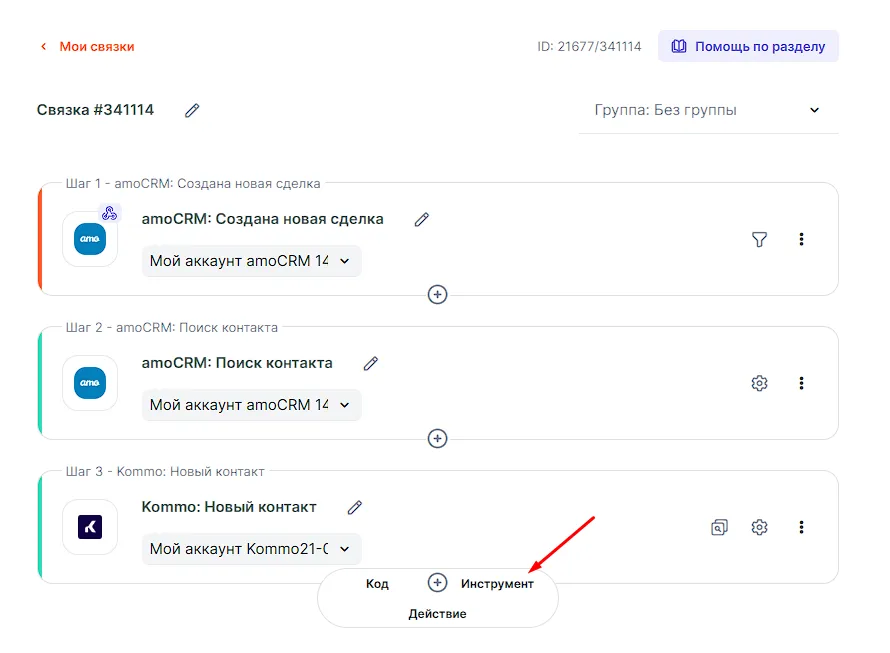Open the step 1 three-dot menu

point(801,239)
